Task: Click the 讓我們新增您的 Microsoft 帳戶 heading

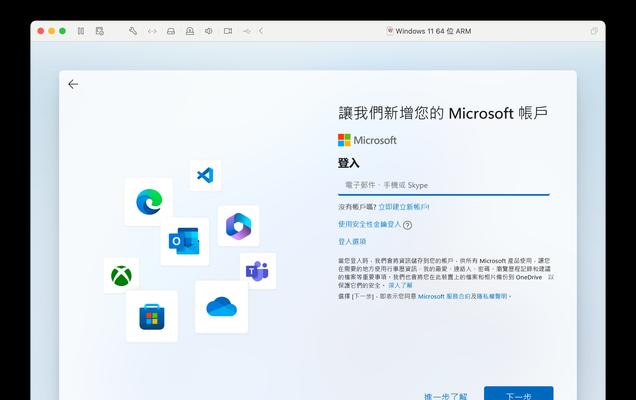Action: (x=443, y=113)
